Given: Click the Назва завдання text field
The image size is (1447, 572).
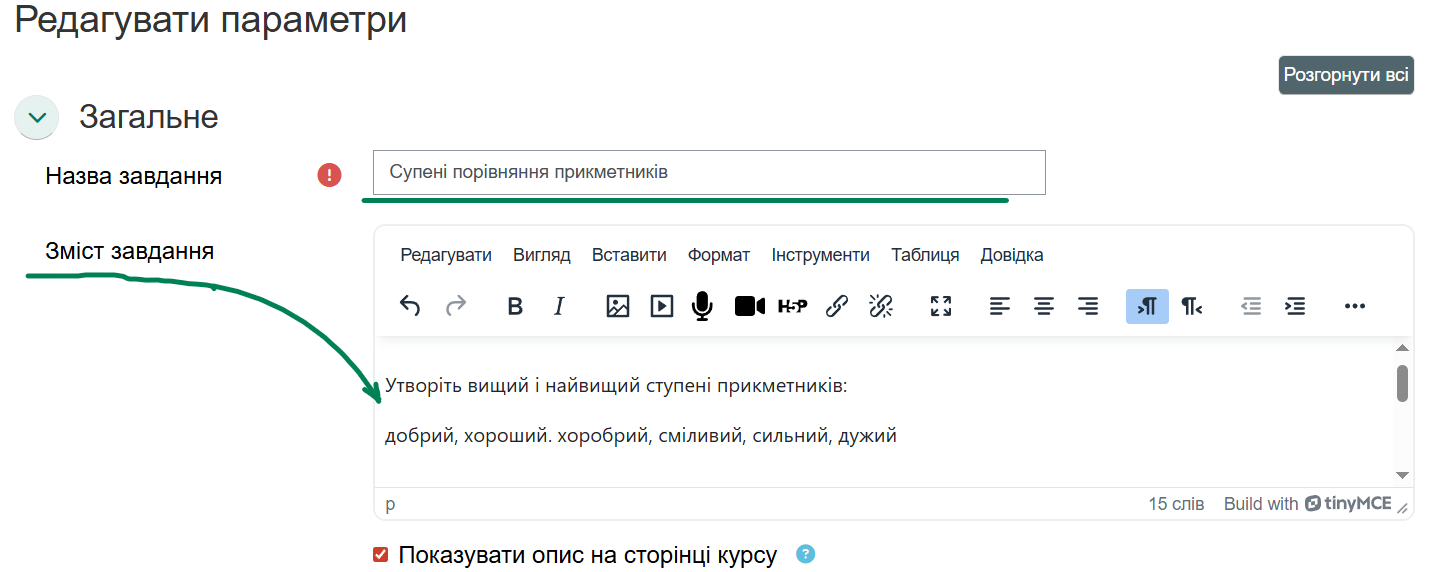Looking at the screenshot, I should (x=708, y=172).
